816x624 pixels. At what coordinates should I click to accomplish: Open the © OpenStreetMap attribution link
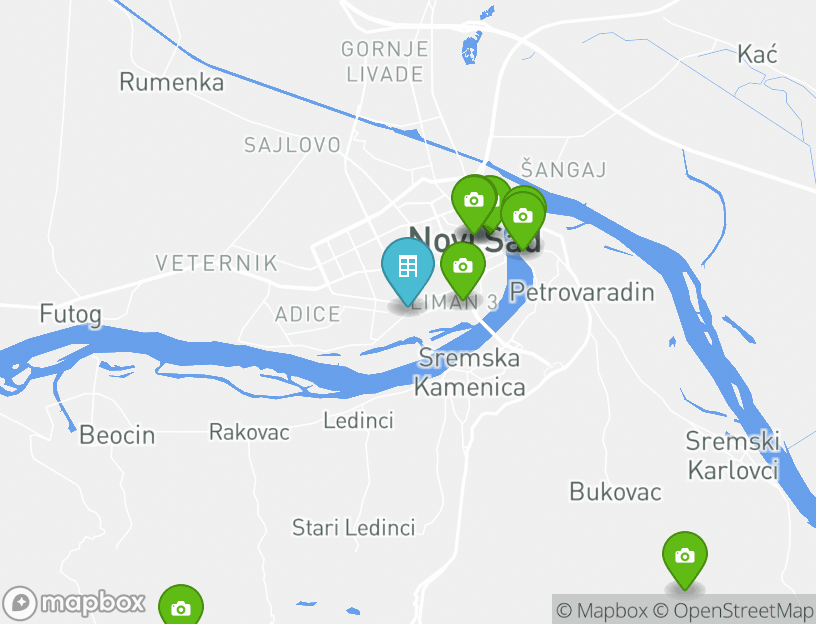(x=733, y=610)
